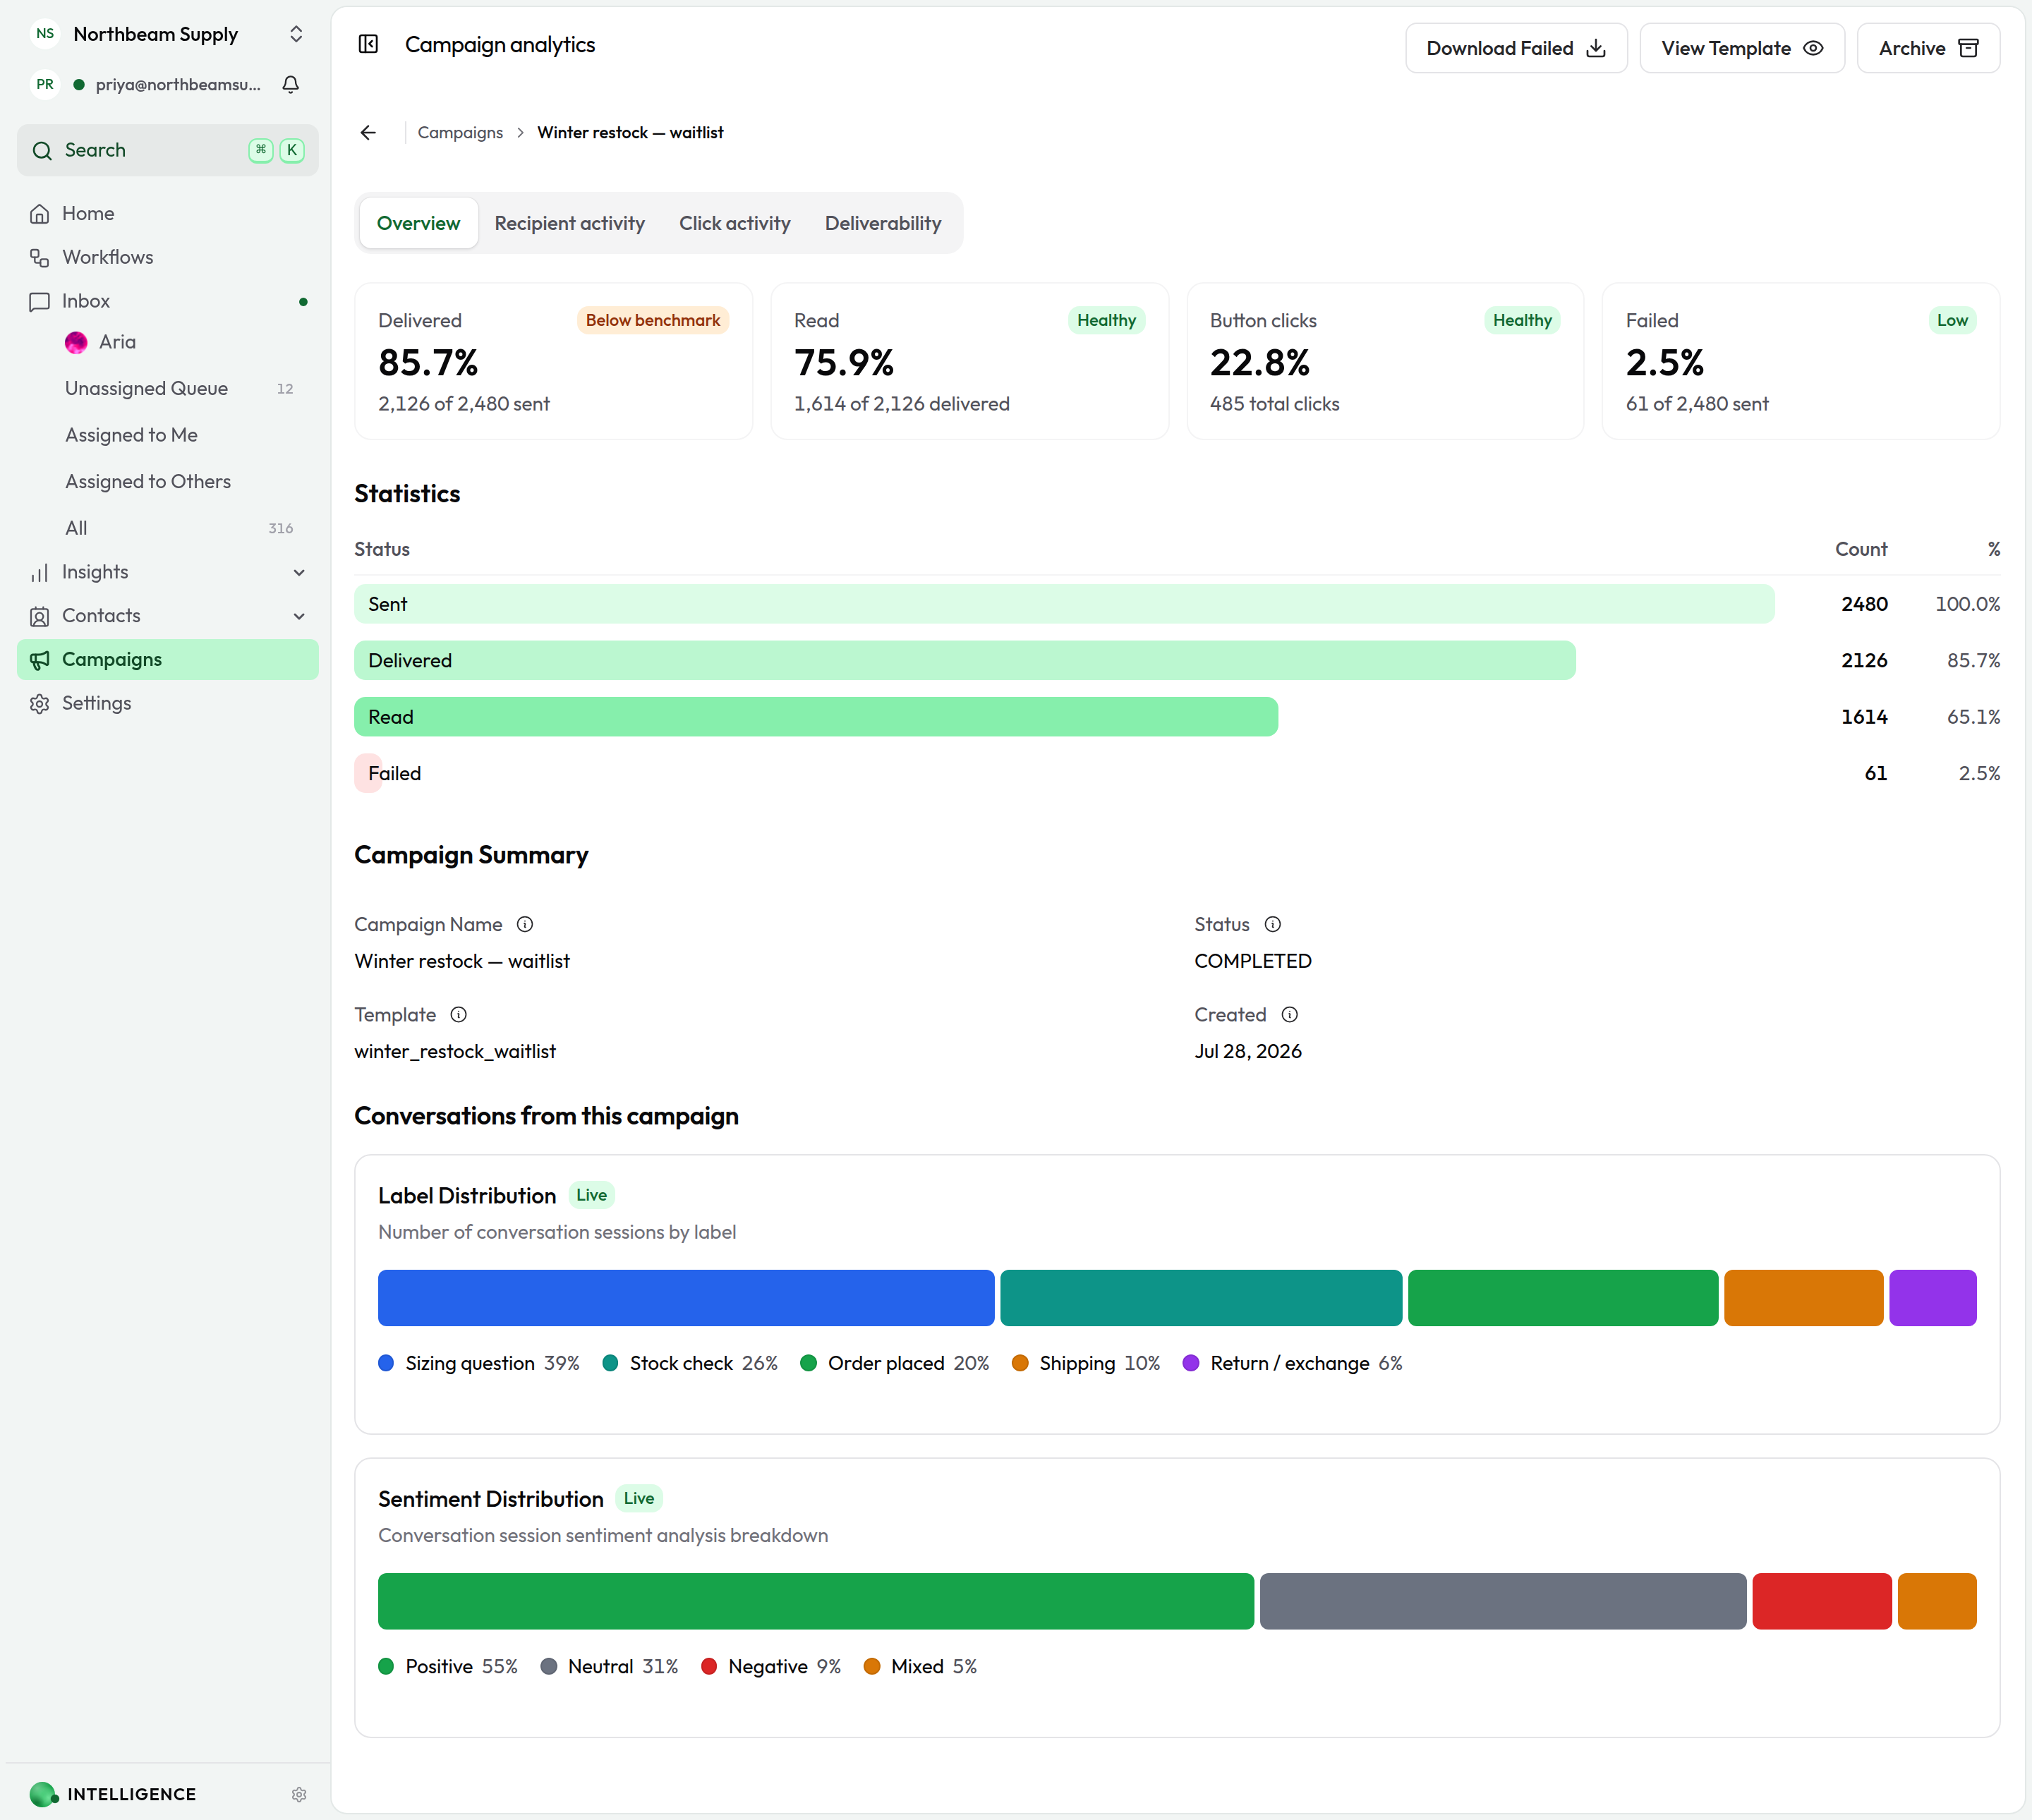
Task: Open the Northbeam Supply workspace switcher
Action: [x=168, y=34]
